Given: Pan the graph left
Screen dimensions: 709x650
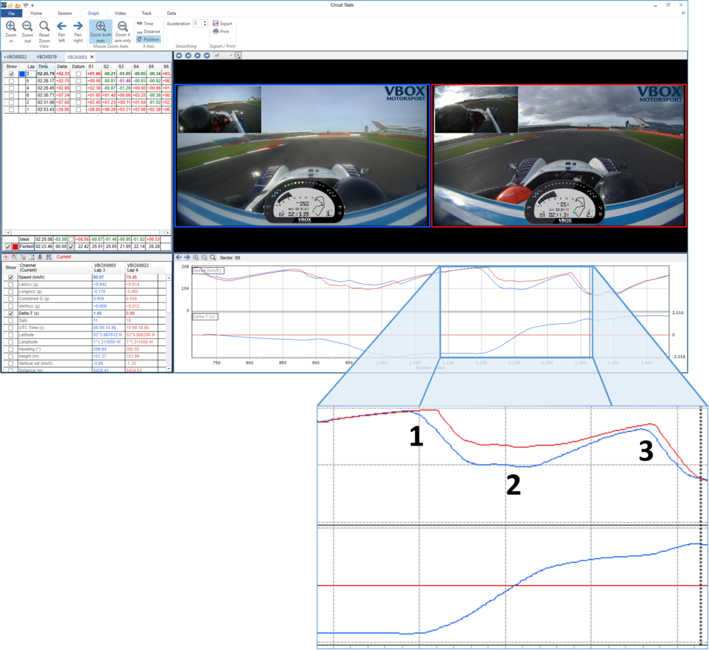Looking at the screenshot, I should click(x=61, y=31).
